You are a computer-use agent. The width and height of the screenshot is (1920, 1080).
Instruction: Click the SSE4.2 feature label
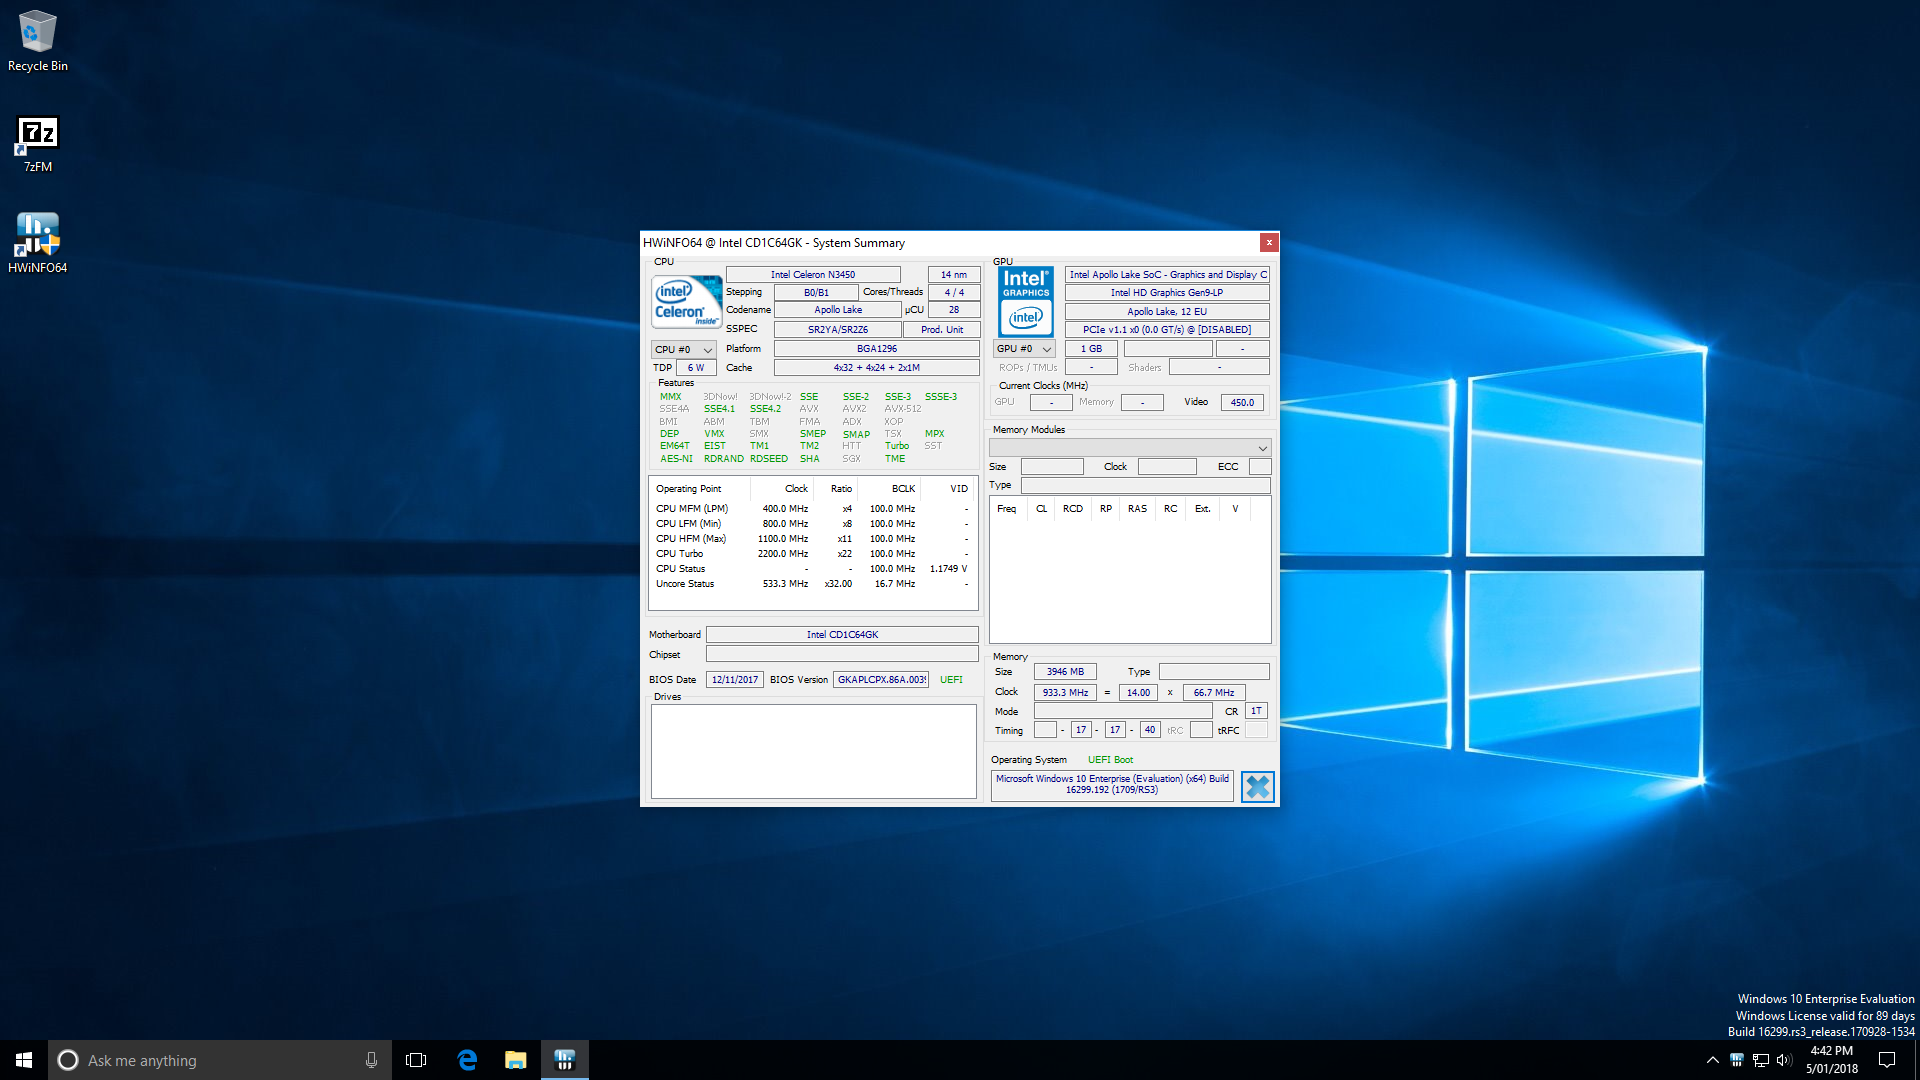coord(765,409)
